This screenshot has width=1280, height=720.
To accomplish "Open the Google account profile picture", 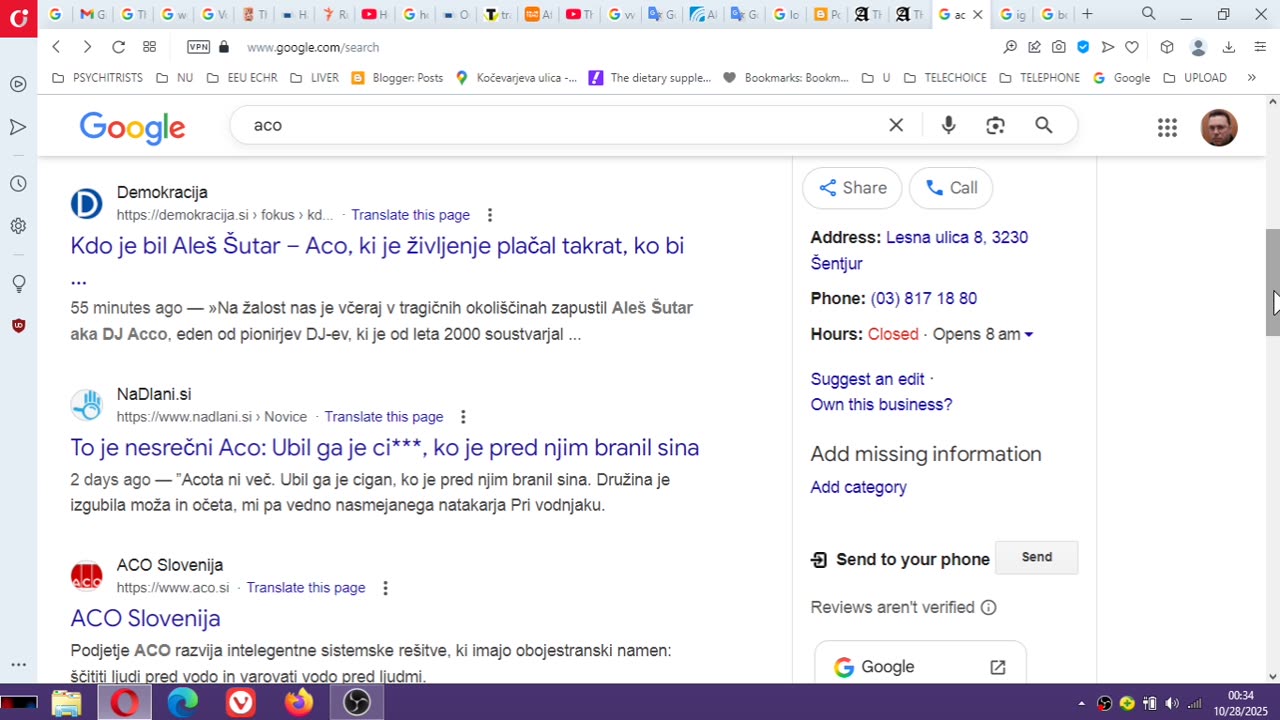I will coord(1218,127).
